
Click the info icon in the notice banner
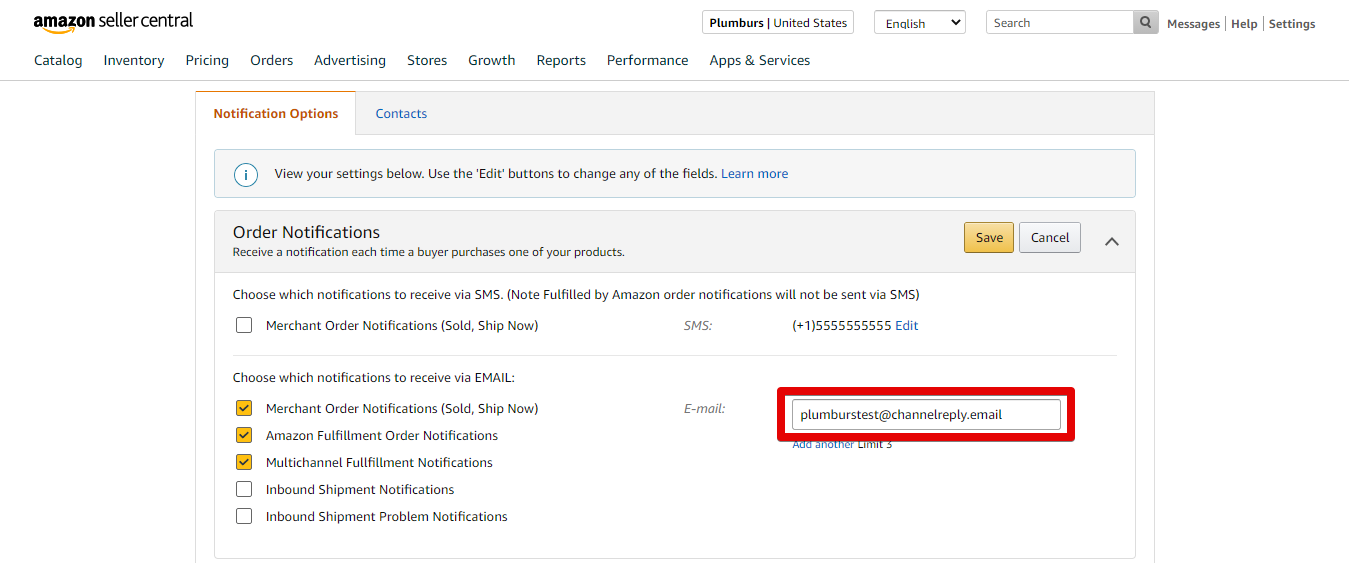click(x=245, y=174)
